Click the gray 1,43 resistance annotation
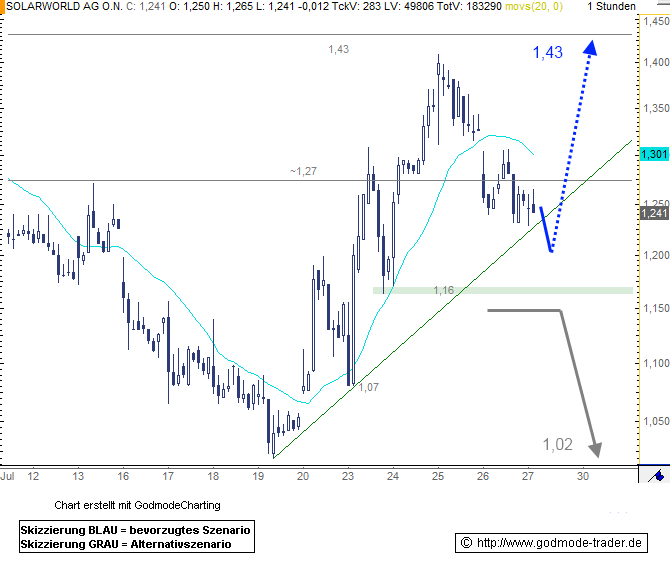 [x=339, y=50]
